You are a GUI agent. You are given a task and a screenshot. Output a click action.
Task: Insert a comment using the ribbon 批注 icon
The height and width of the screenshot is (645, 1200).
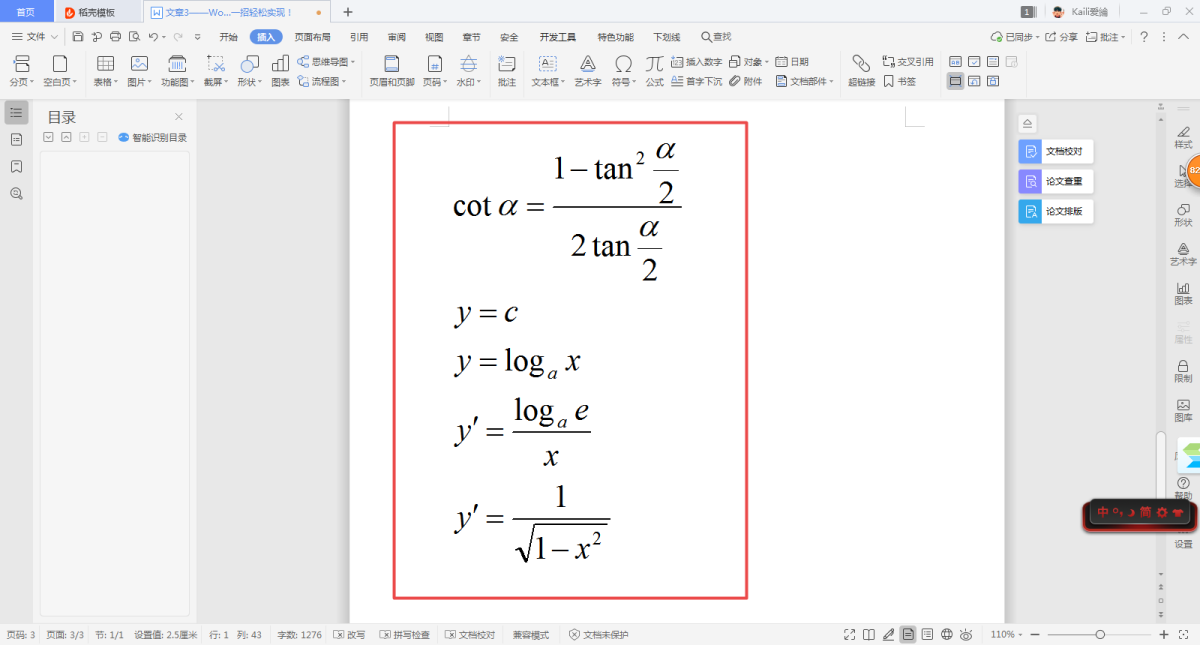pyautogui.click(x=507, y=70)
